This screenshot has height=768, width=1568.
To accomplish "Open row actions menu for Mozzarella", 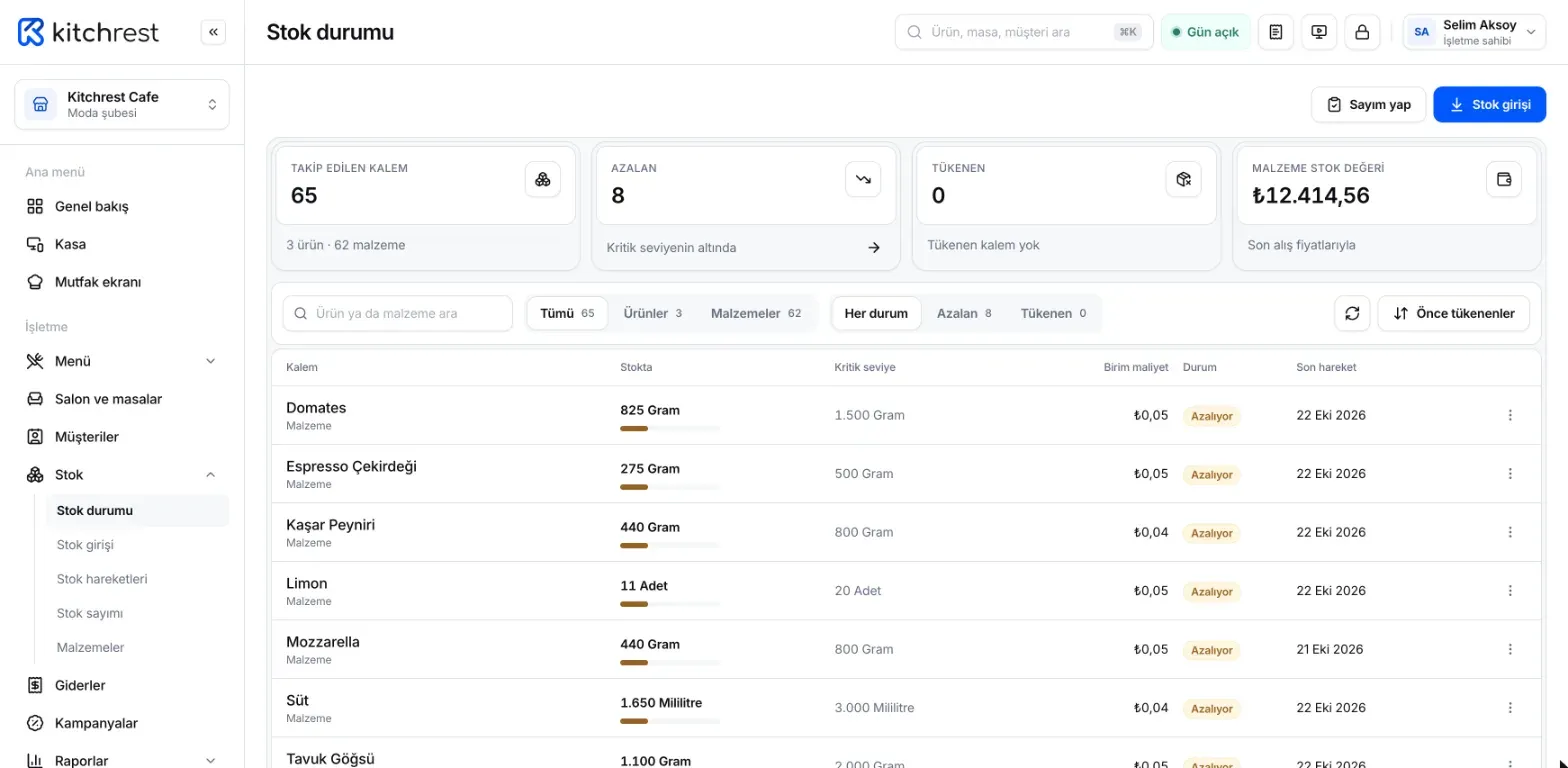I will pos(1510,649).
